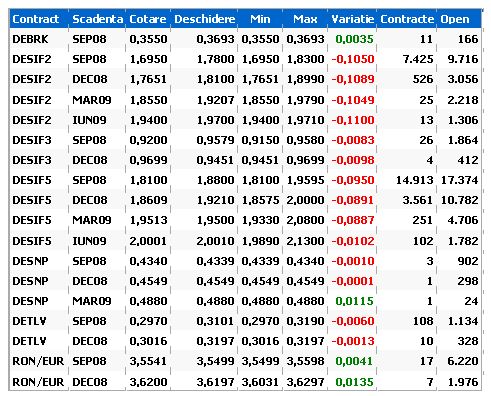
Task: Click the DESIF5 IUN09 quote 2,0001
Action: [148, 241]
